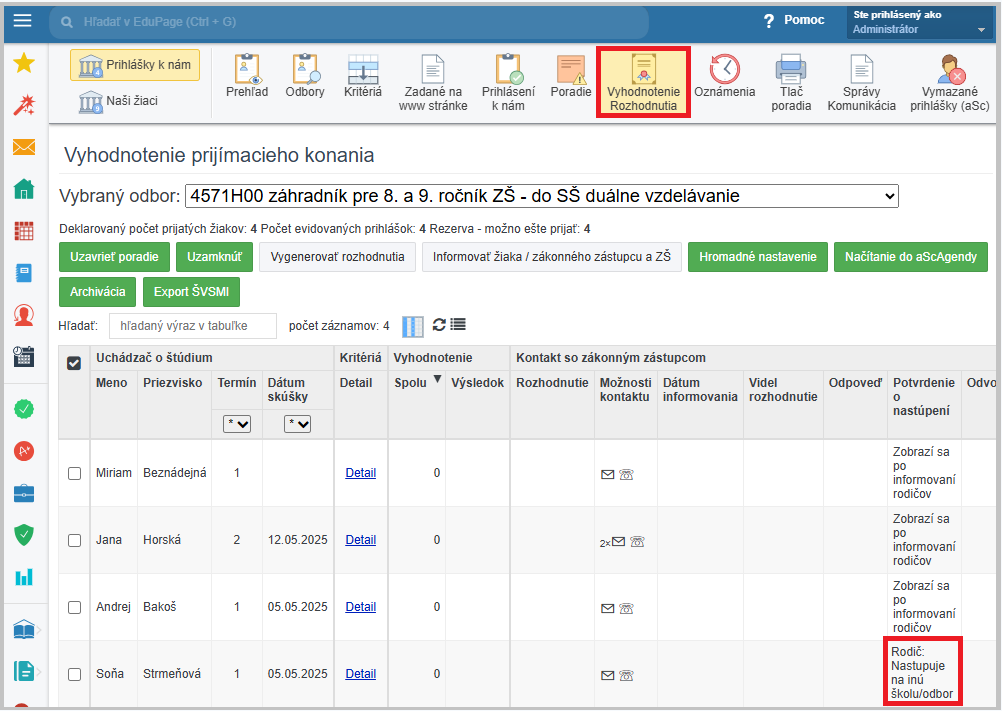Click Načítanie do aScAgendy button

pos(911,257)
